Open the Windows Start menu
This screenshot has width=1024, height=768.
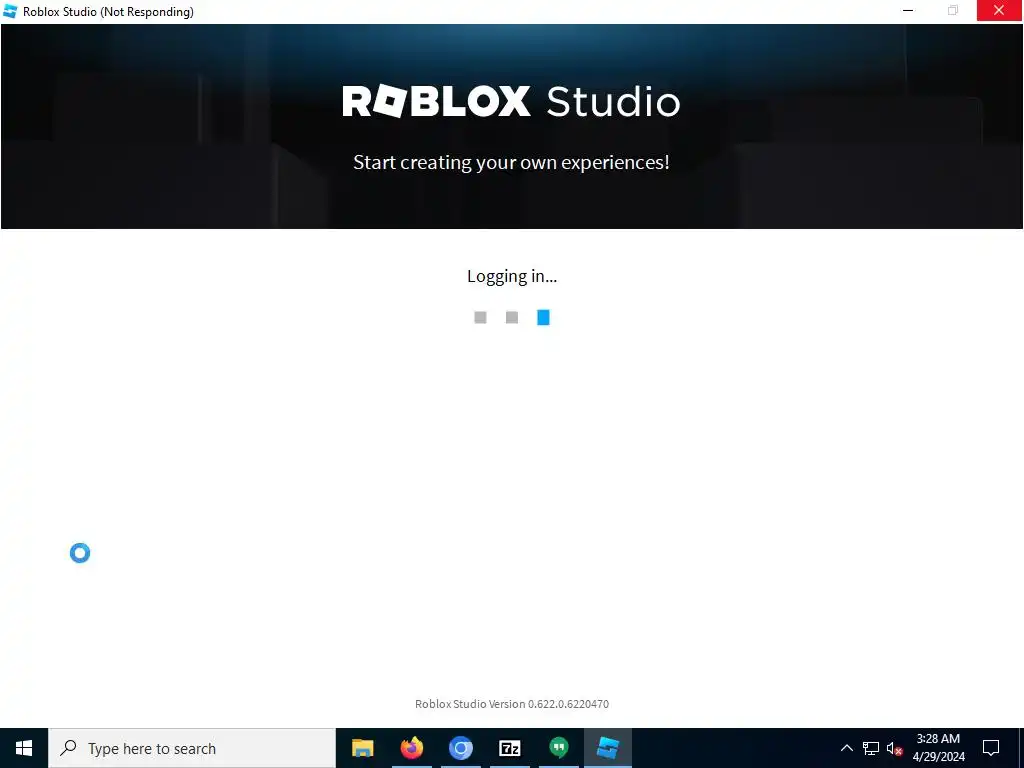pyautogui.click(x=24, y=748)
